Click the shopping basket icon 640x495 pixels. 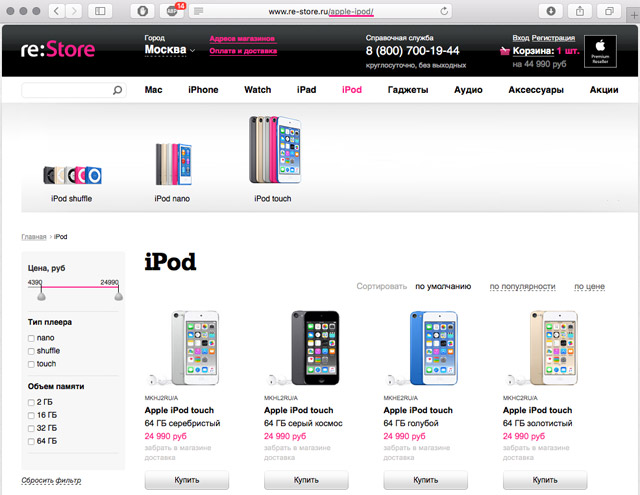tap(505, 51)
